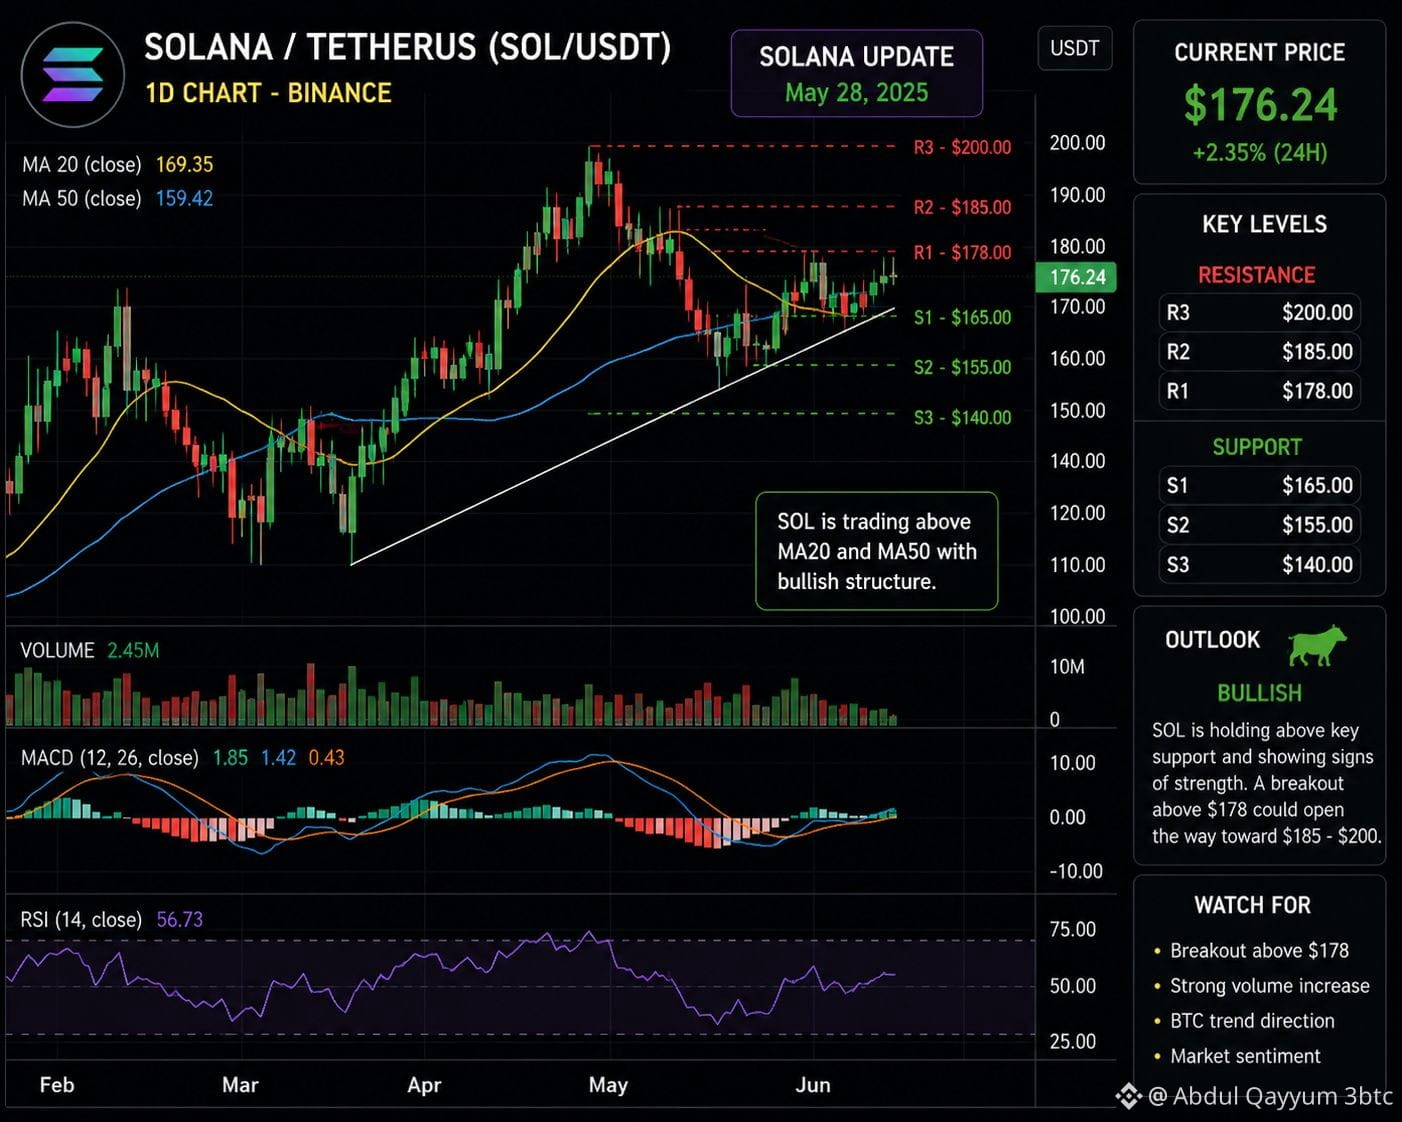Click 100.00 on the price axis

point(1077,616)
